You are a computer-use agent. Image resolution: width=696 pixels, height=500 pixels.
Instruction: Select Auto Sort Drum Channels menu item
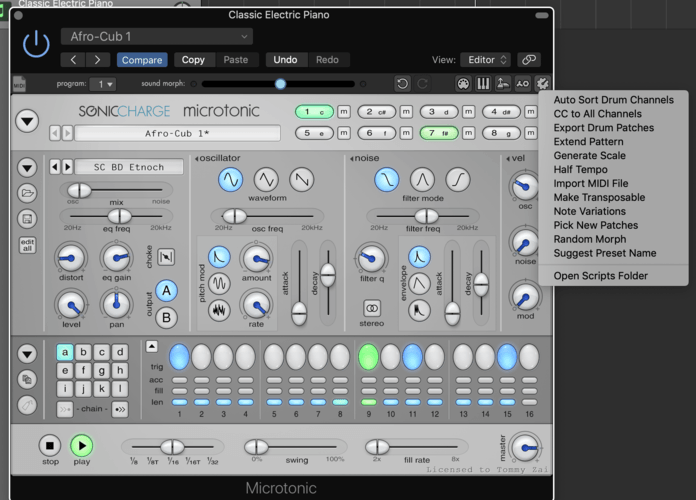[613, 100]
